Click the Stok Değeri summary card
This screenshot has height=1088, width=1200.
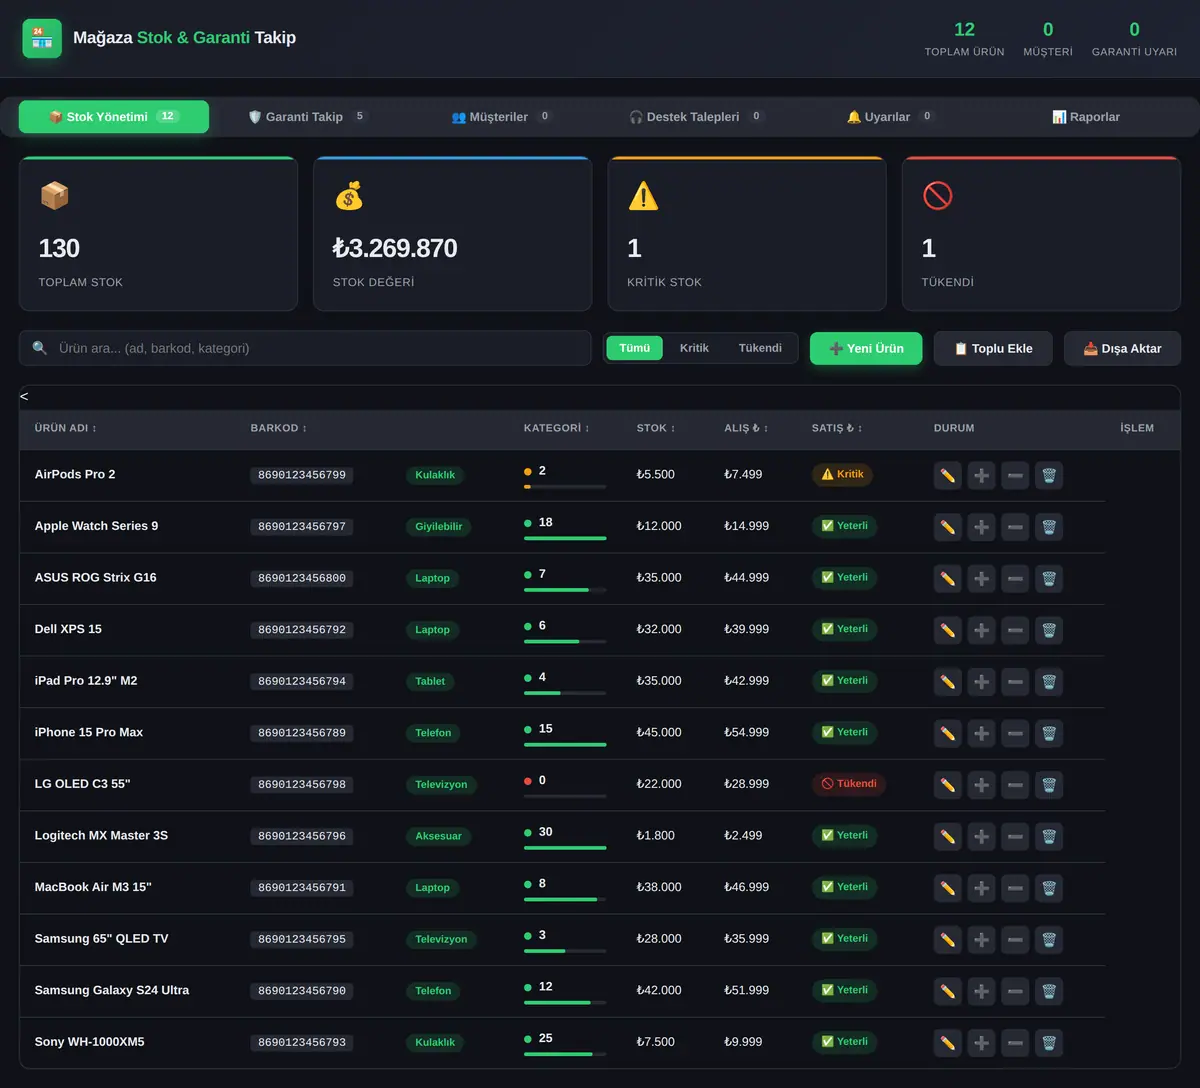452,234
